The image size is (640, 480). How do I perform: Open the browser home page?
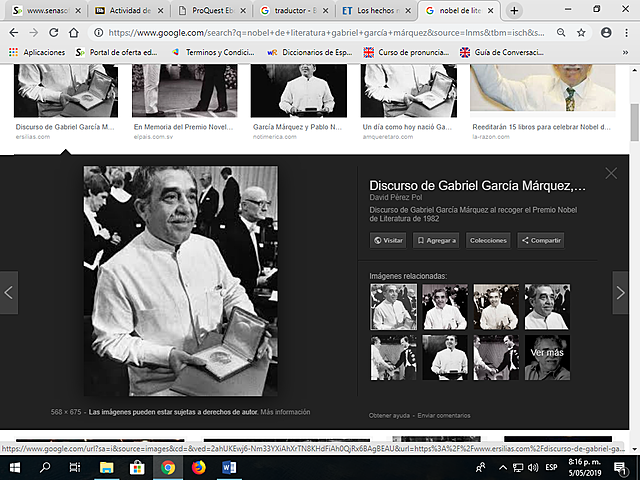click(73, 33)
